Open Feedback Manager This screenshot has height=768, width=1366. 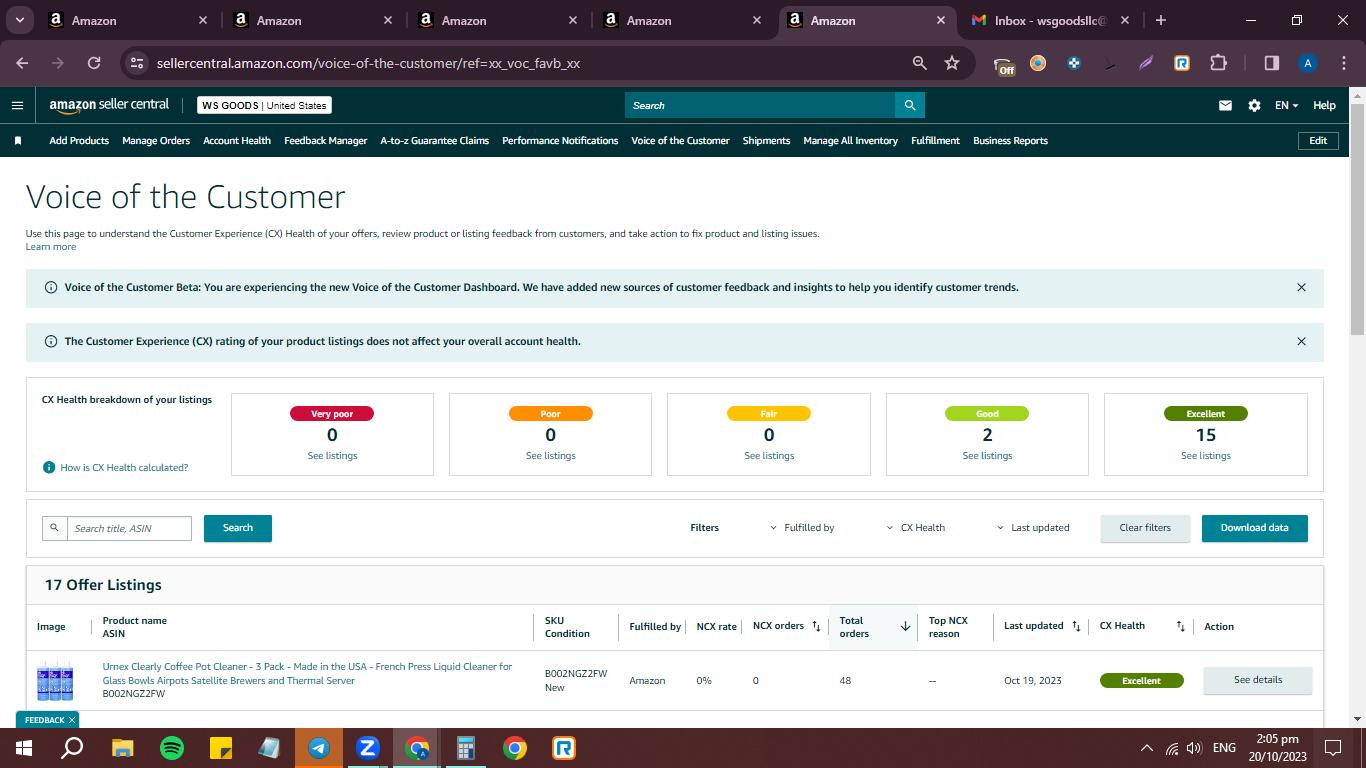tap(326, 141)
